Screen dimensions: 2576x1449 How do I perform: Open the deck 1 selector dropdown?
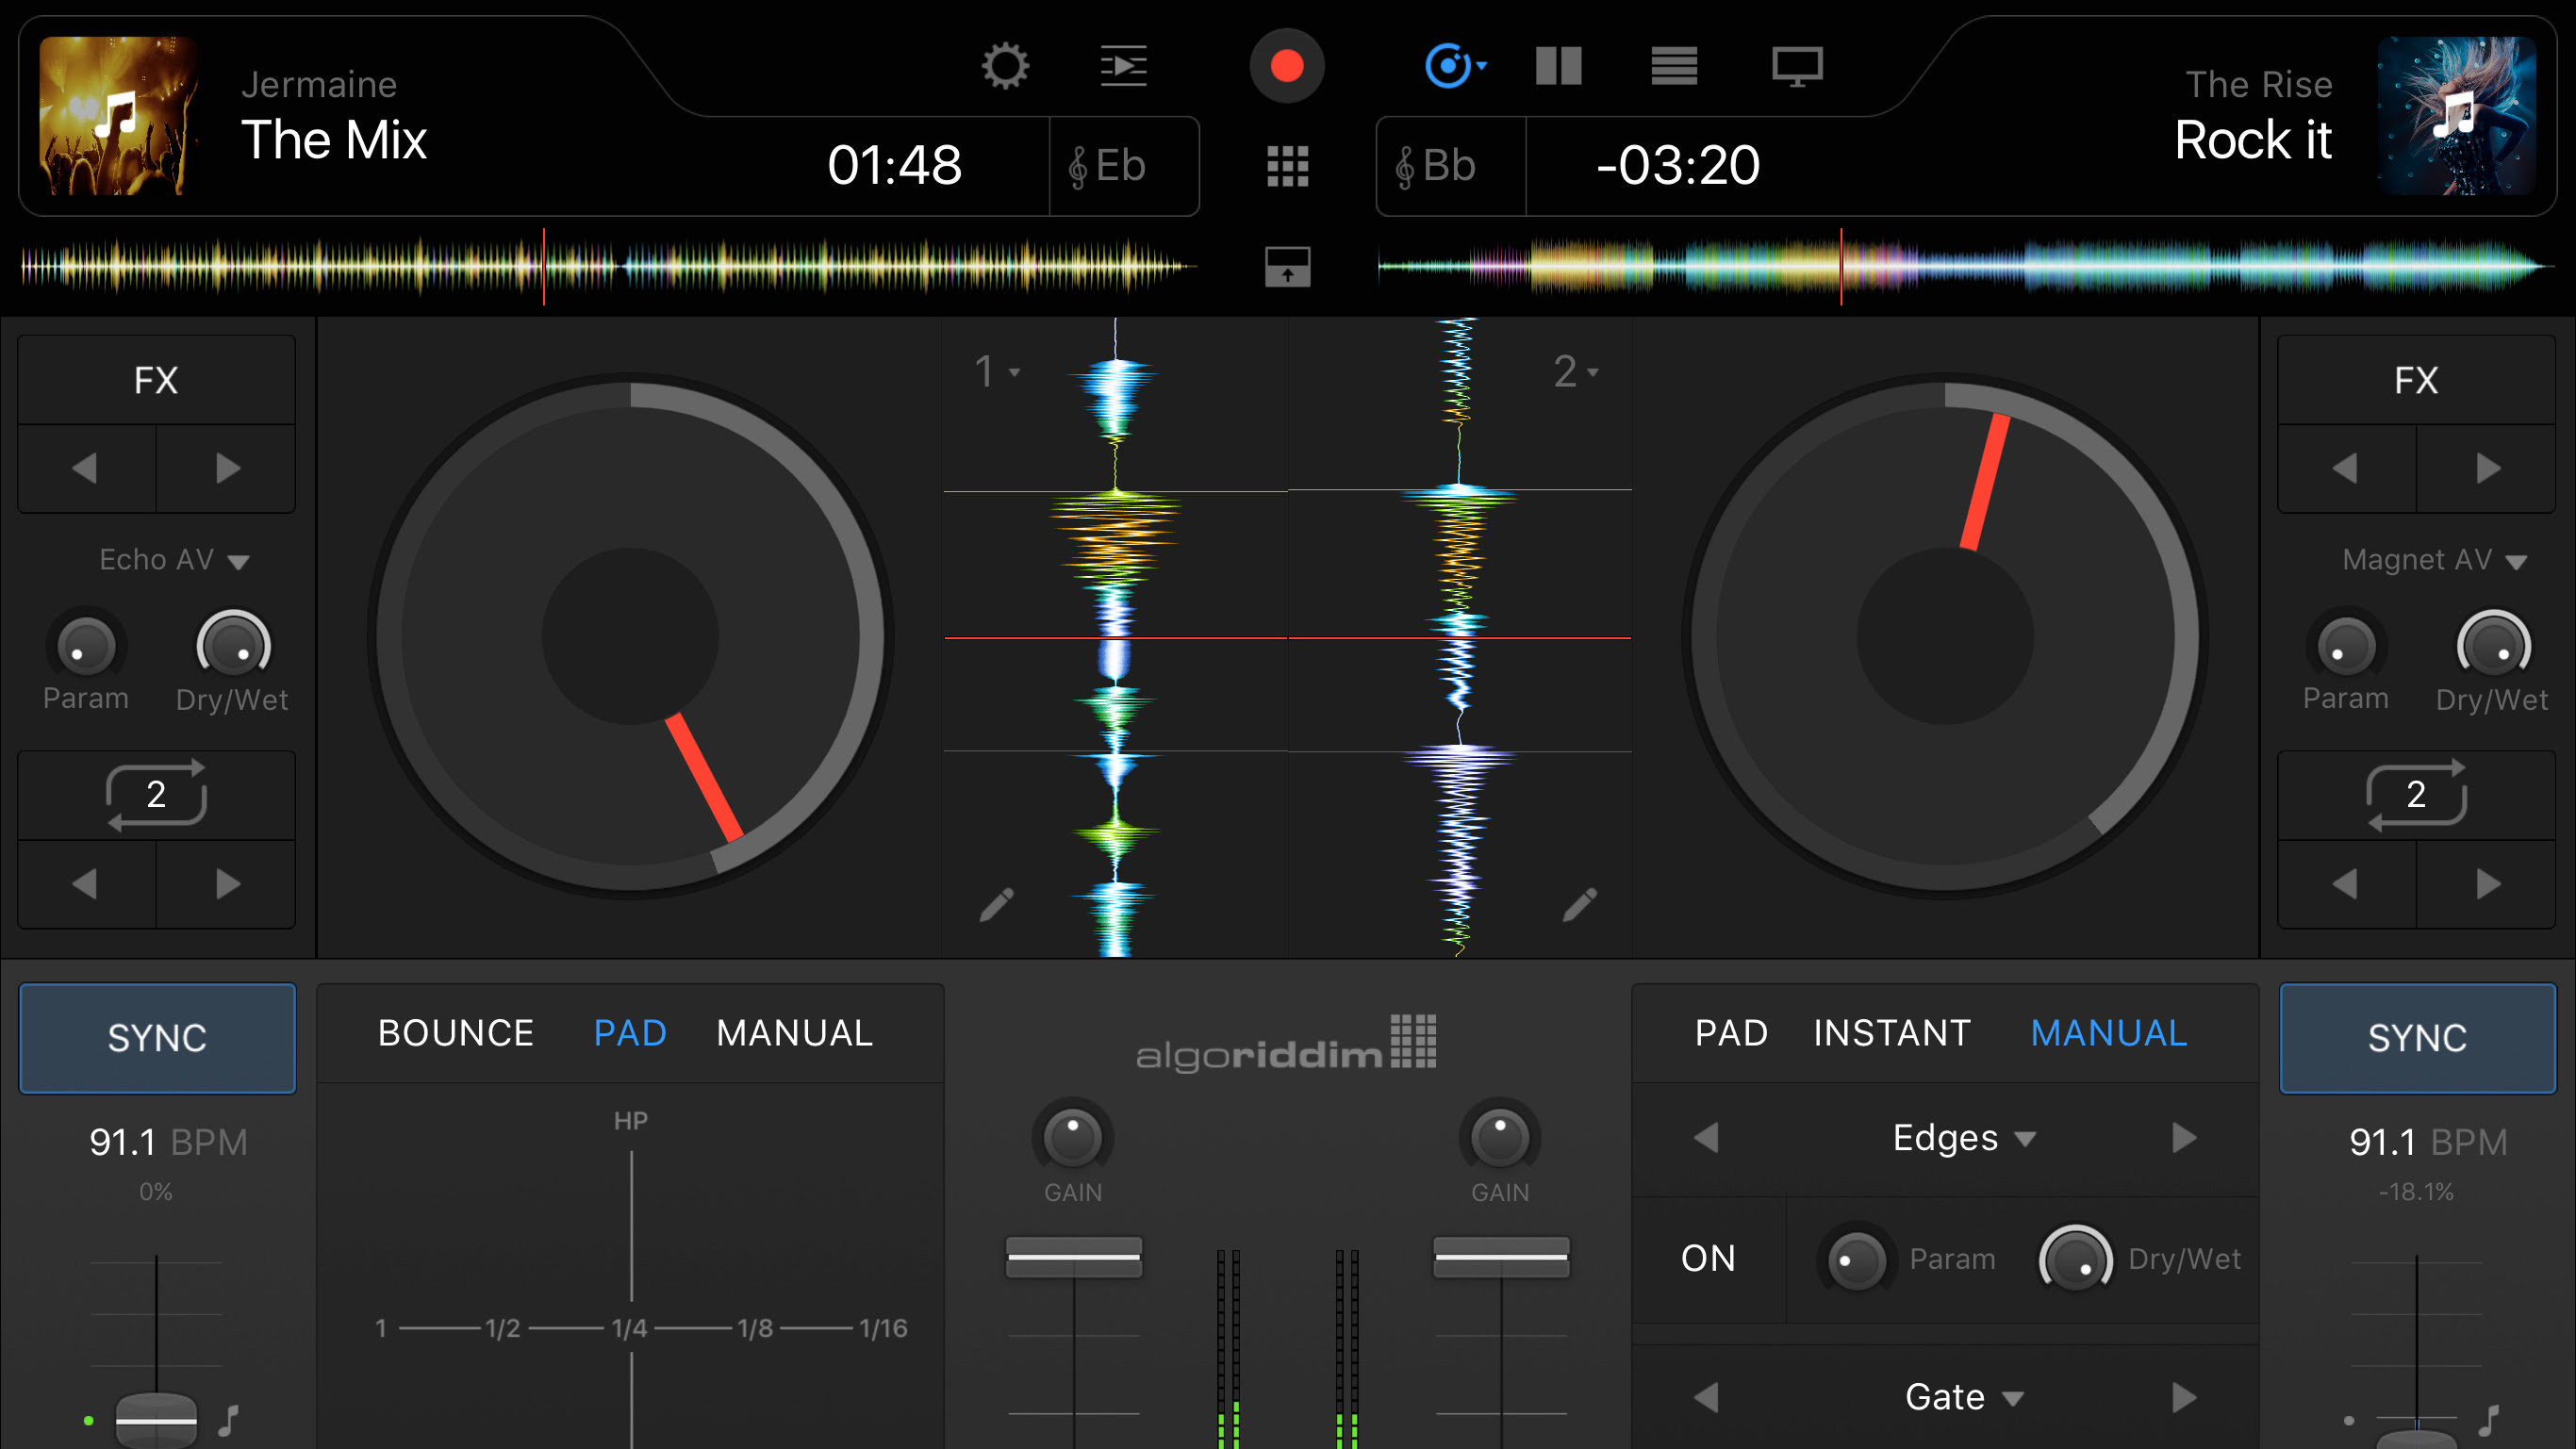pyautogui.click(x=997, y=372)
